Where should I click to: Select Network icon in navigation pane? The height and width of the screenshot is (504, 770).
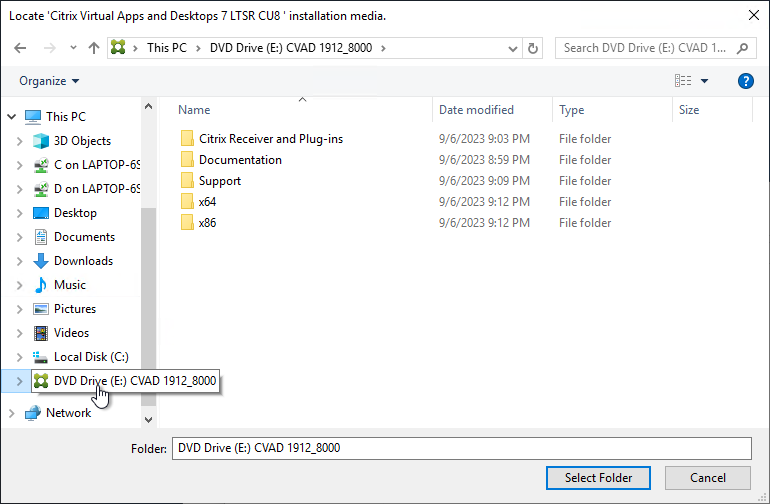pyautogui.click(x=33, y=413)
